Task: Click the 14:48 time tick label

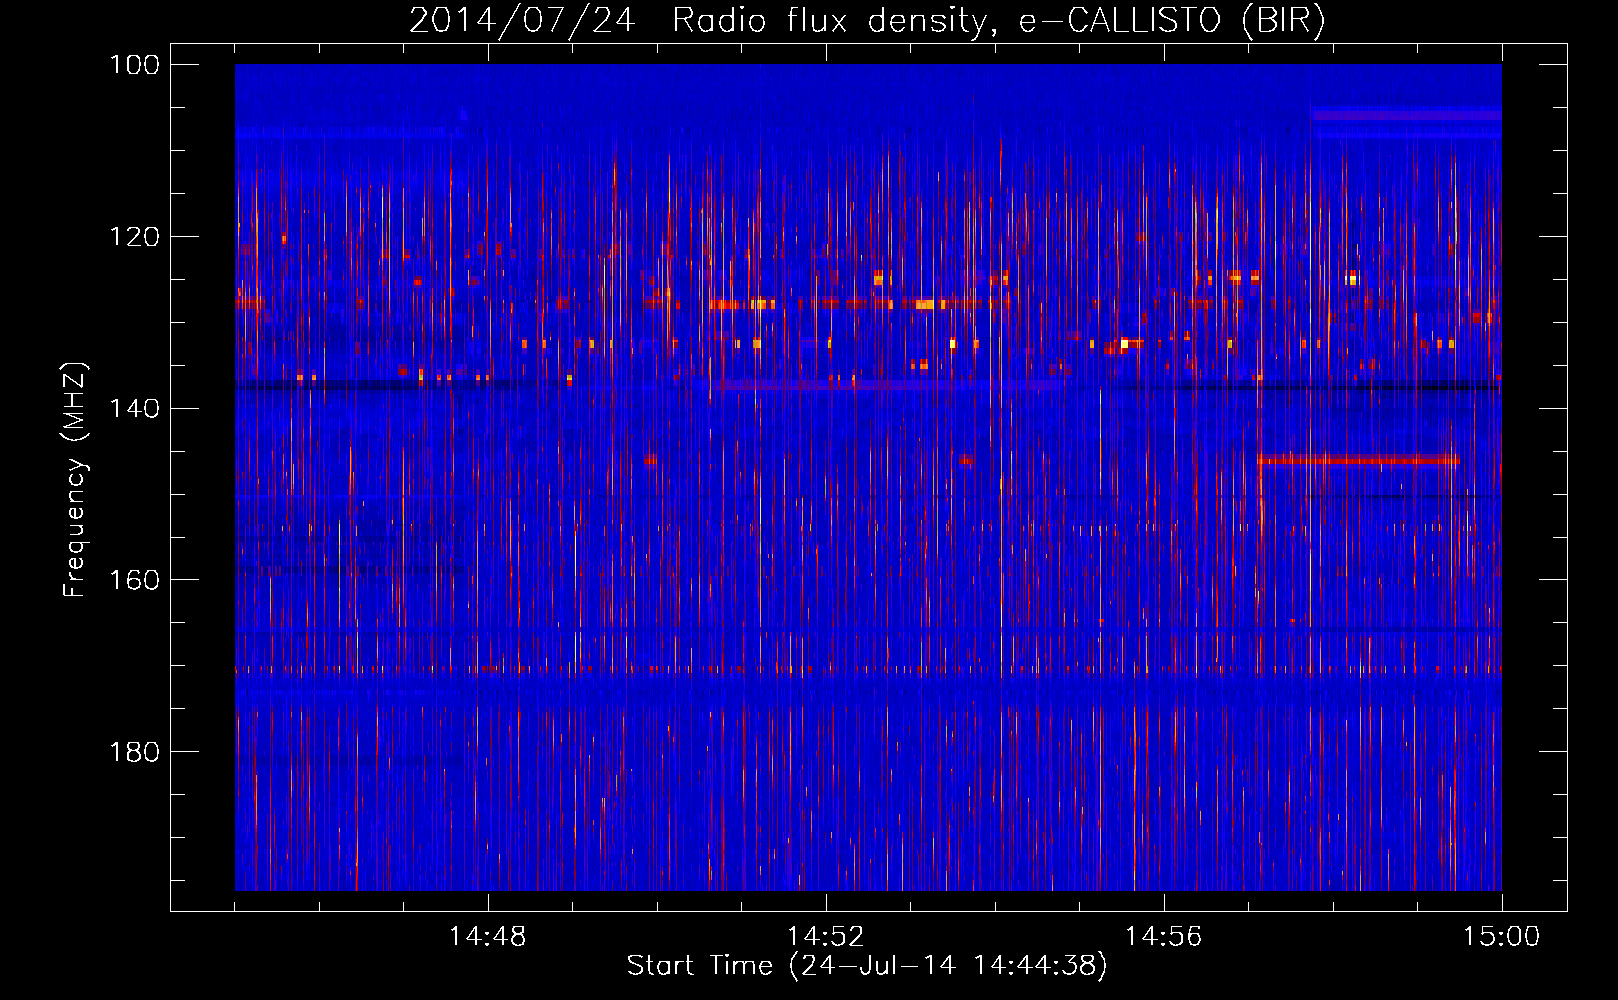Action: click(488, 937)
